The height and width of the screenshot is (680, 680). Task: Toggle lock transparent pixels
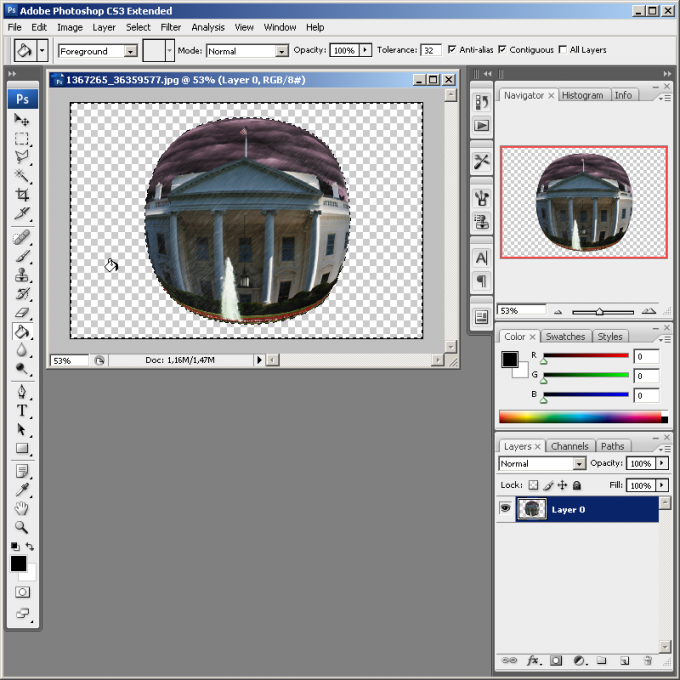(533, 485)
